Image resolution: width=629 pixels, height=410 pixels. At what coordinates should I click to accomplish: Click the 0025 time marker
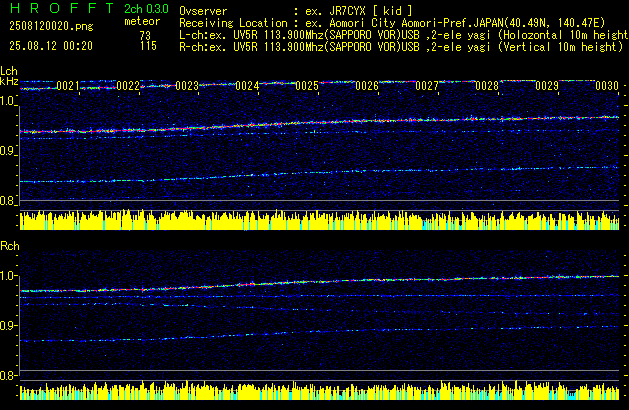[307, 86]
